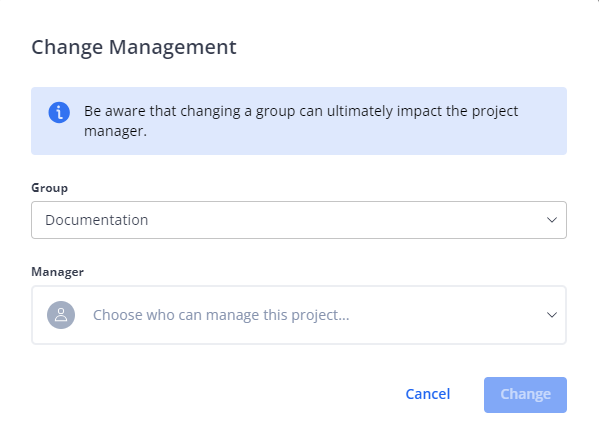
Task: Click the empty area inside the Group select box
Action: (344, 220)
